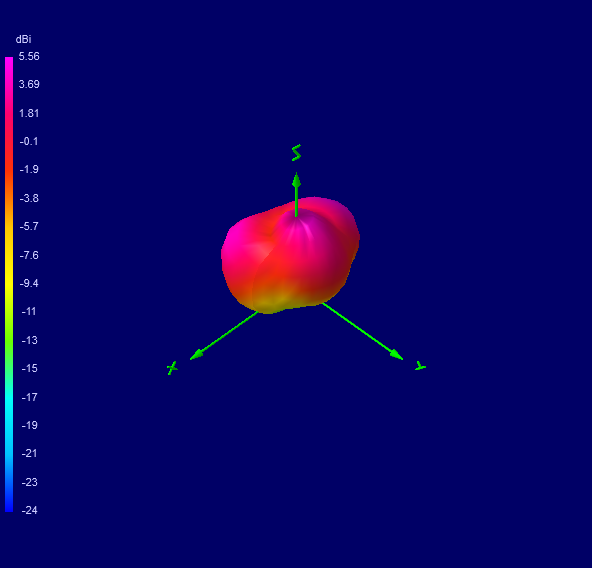Click the -21 scale value
This screenshot has width=592, height=568.
point(29,453)
